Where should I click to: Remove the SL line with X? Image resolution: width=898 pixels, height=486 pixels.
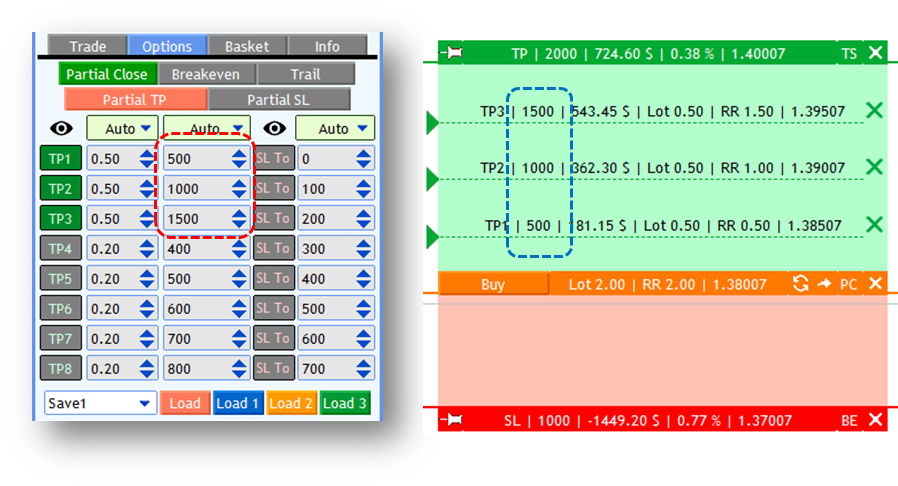tap(875, 420)
